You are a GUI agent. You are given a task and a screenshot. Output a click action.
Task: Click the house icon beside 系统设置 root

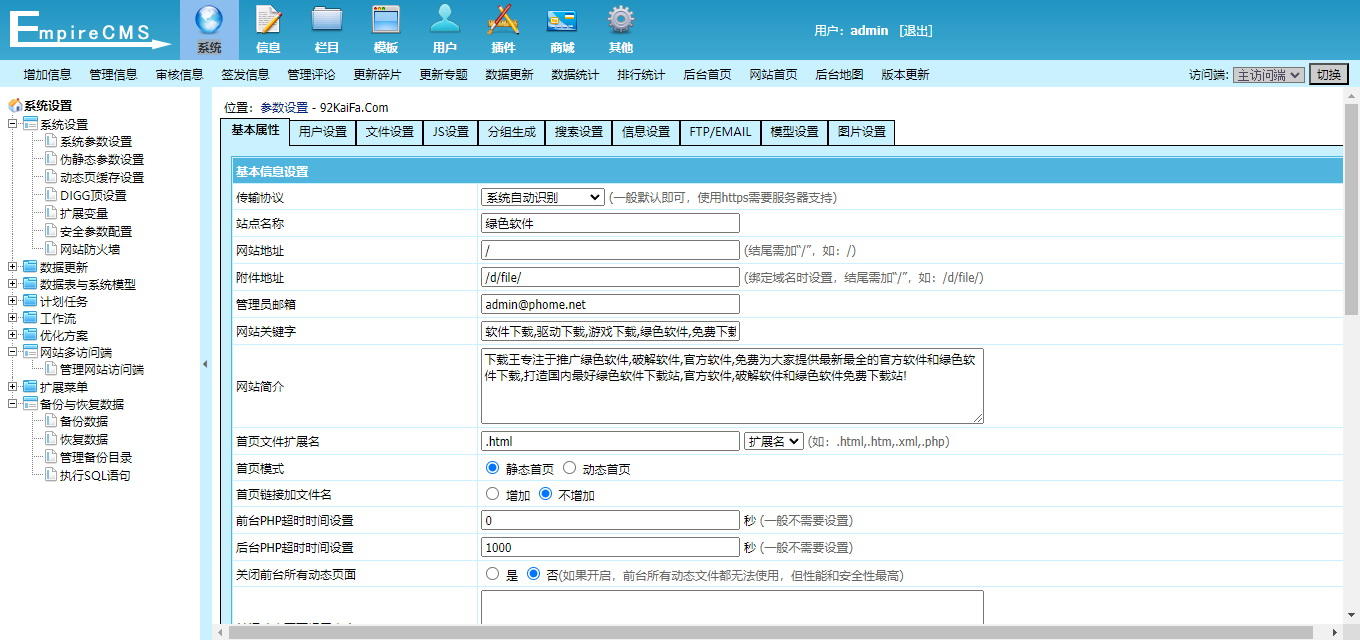point(15,105)
